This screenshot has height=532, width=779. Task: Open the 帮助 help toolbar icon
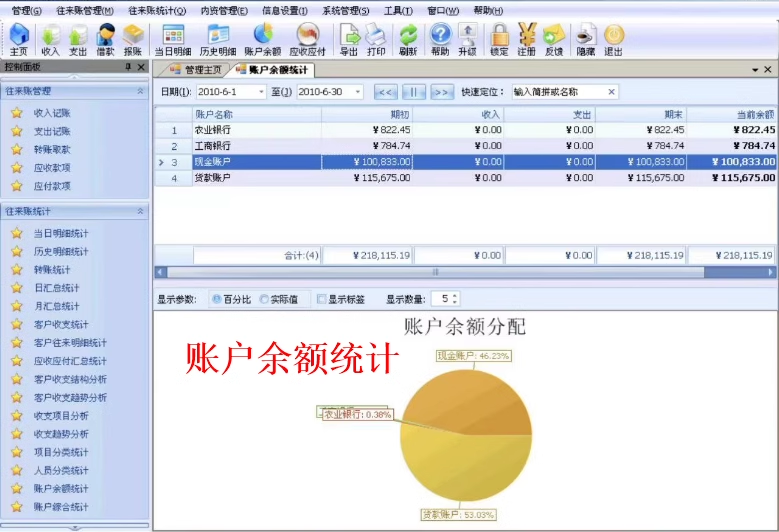click(440, 40)
